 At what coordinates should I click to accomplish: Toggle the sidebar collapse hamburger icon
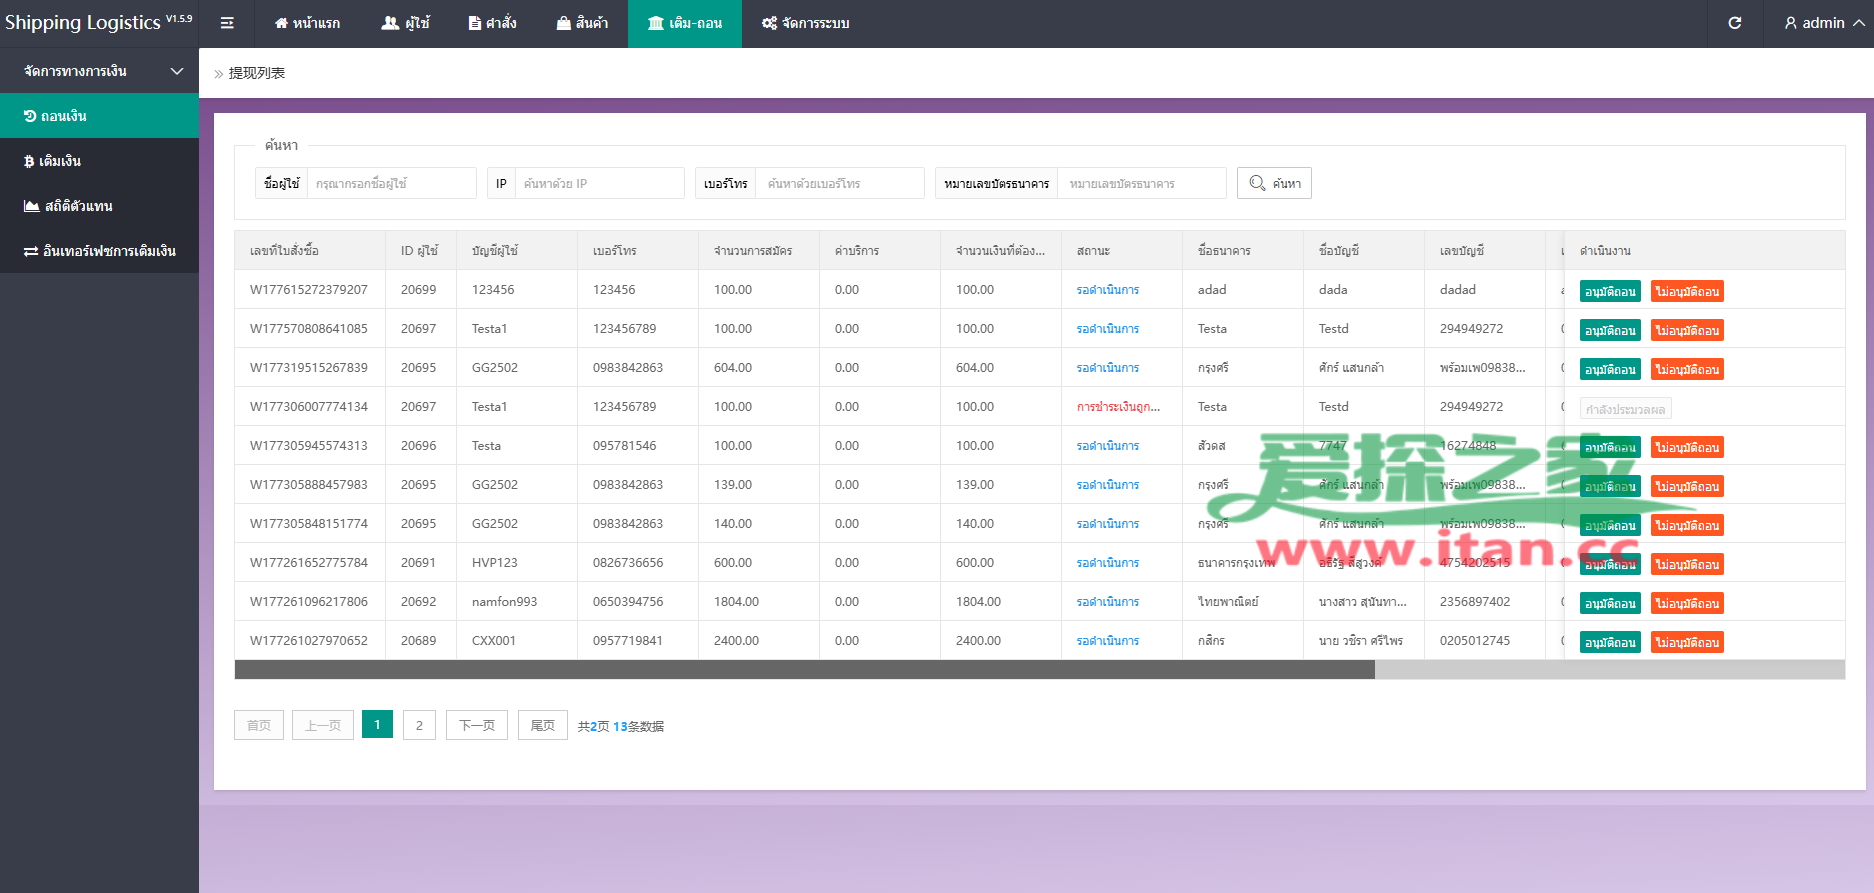[x=227, y=23]
